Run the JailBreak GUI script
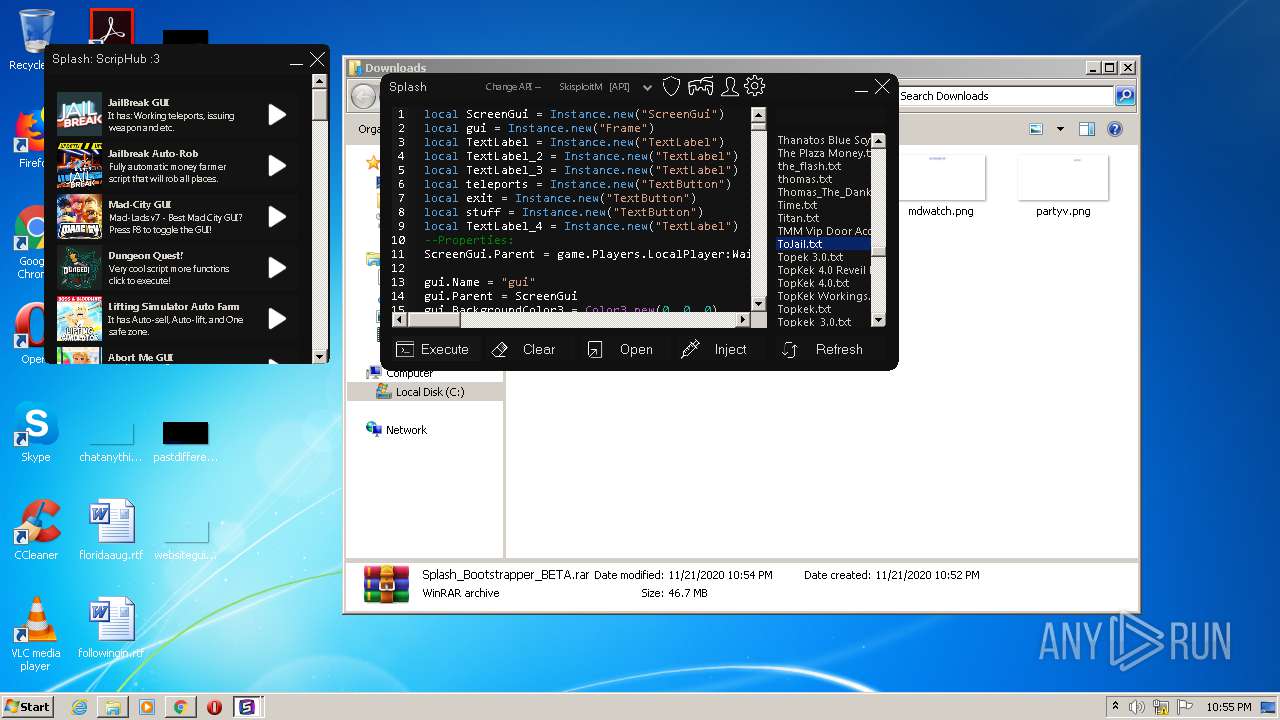 (x=277, y=114)
